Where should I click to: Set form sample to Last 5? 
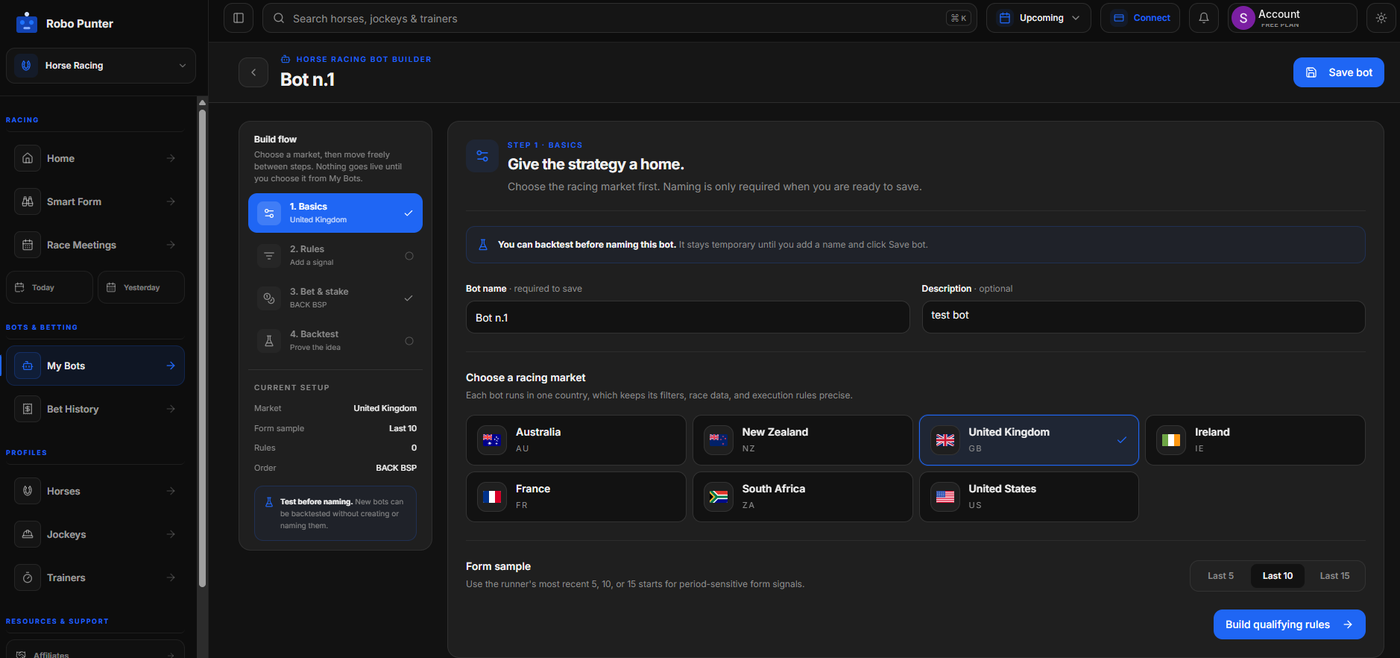pos(1220,576)
